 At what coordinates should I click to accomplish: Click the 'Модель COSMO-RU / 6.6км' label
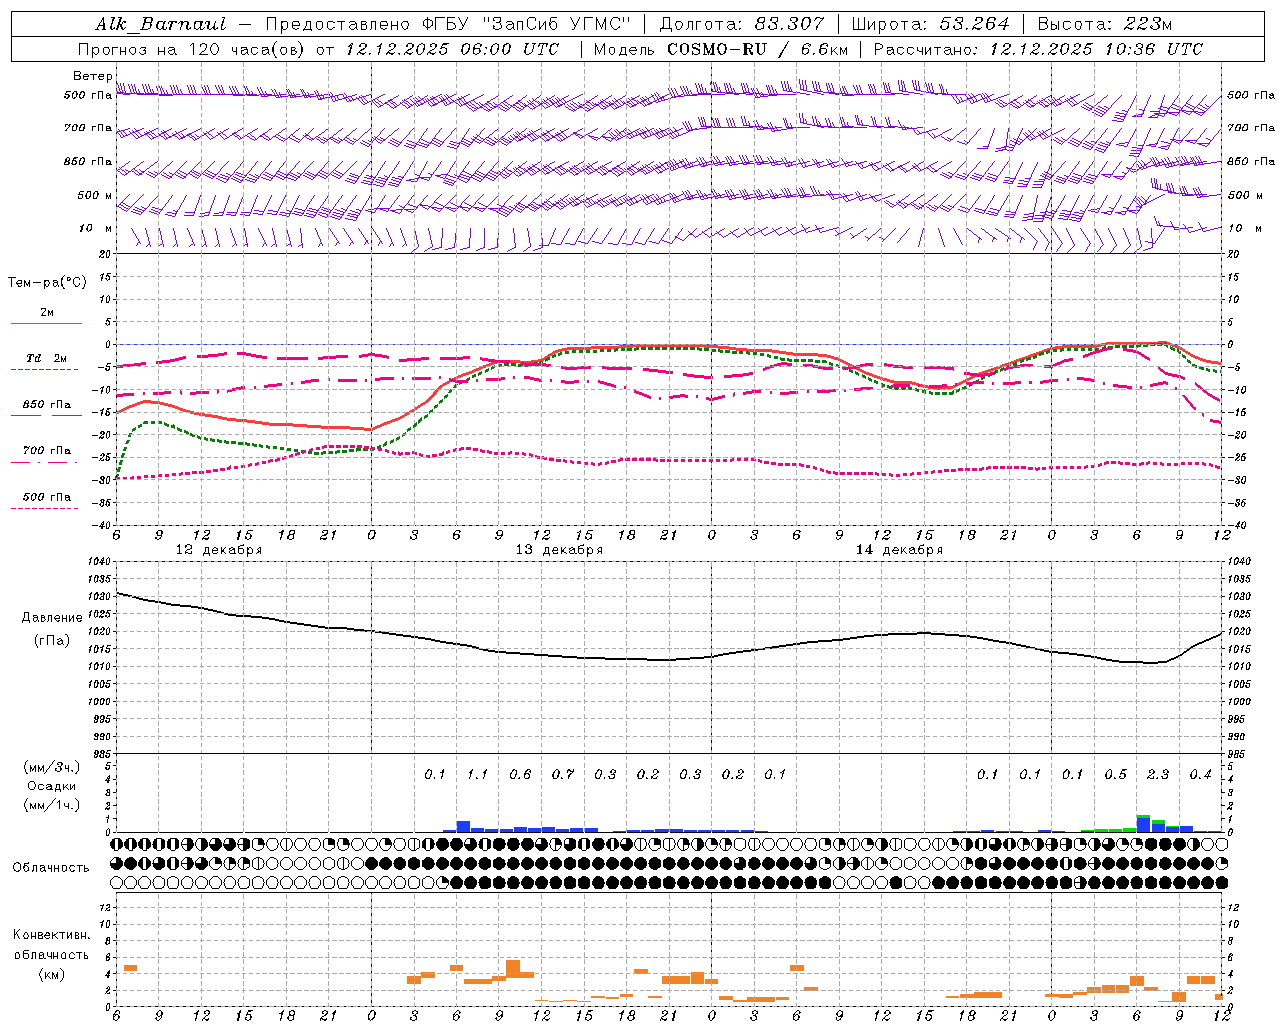click(721, 49)
